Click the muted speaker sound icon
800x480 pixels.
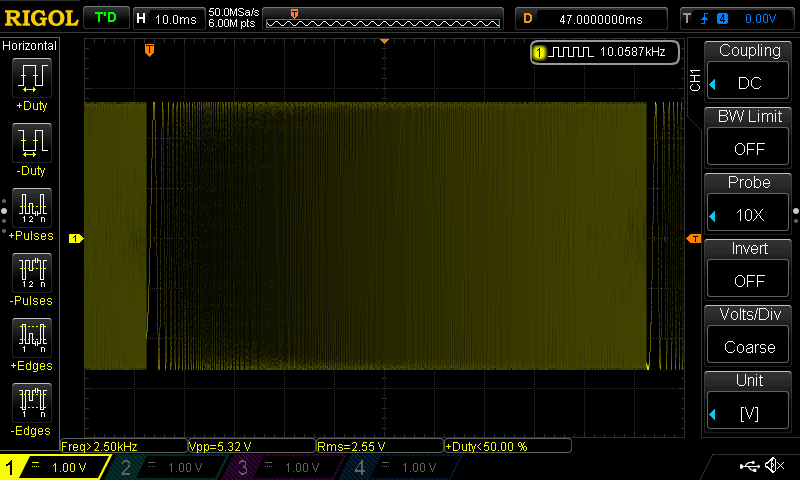point(774,466)
